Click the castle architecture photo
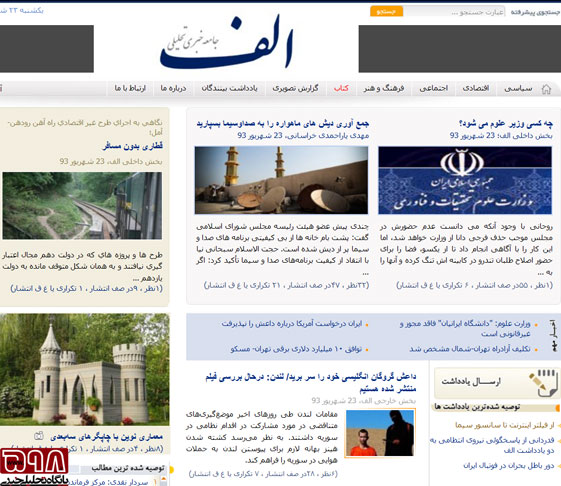 (84, 369)
